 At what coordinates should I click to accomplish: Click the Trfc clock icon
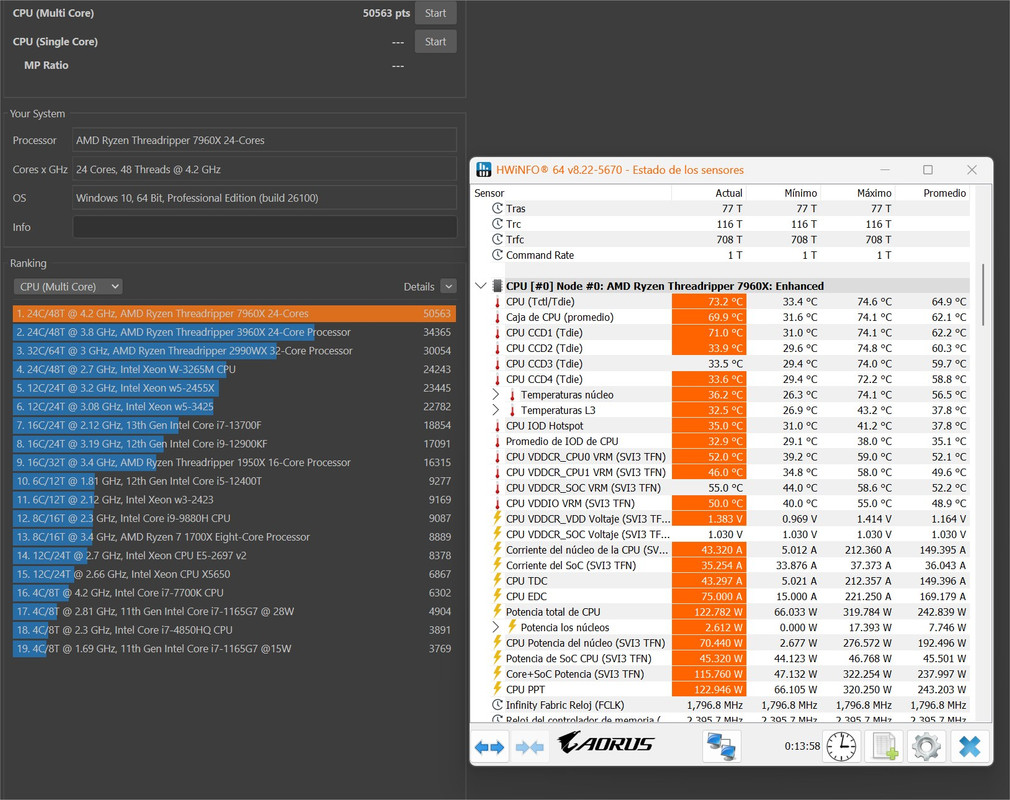point(497,239)
